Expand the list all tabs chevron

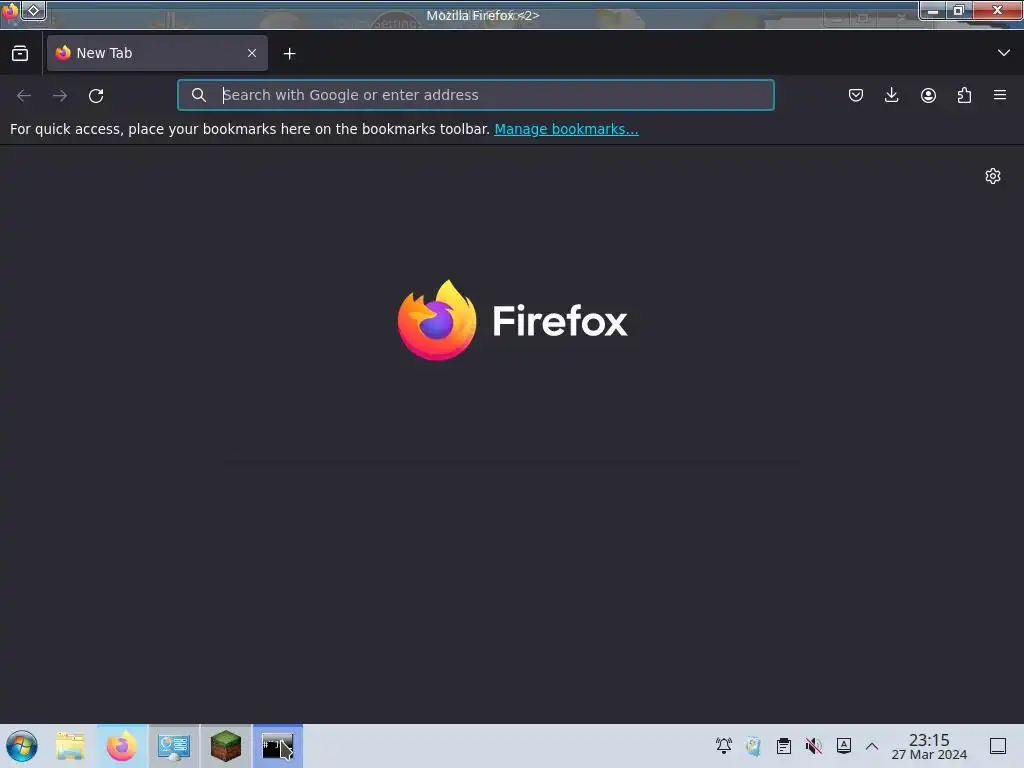click(1004, 53)
